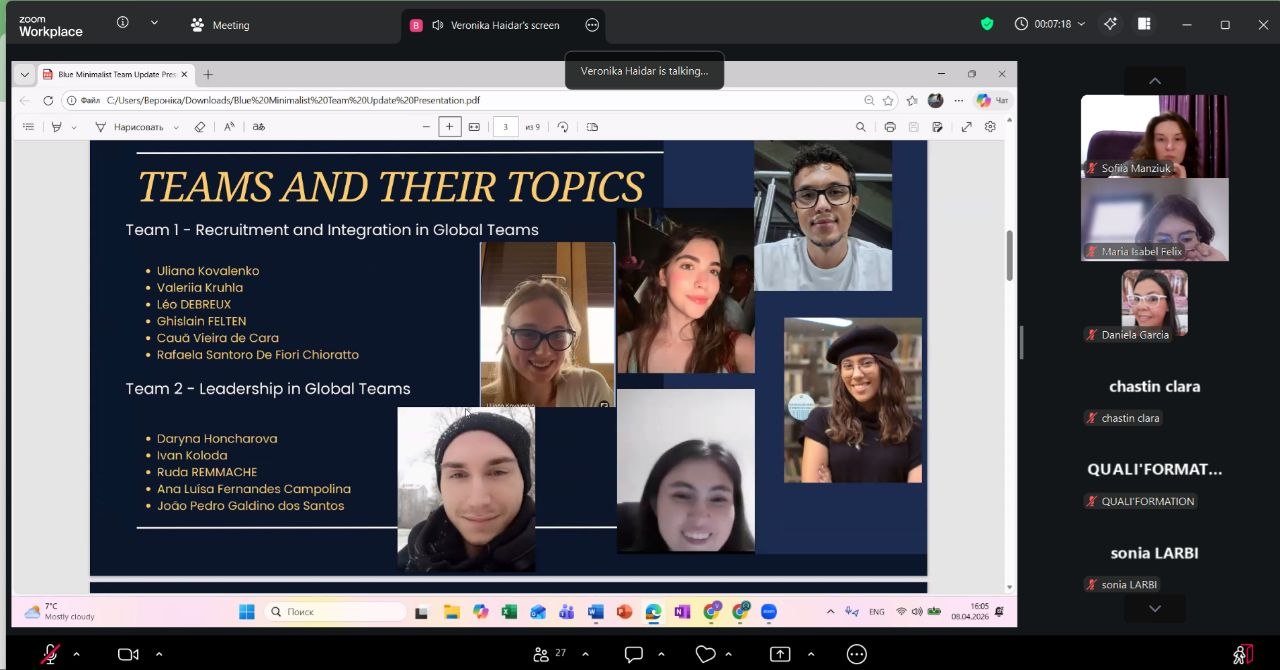This screenshot has height=670, width=1280.
Task: Expand the meeting timer dropdown
Action: [x=1081, y=24]
